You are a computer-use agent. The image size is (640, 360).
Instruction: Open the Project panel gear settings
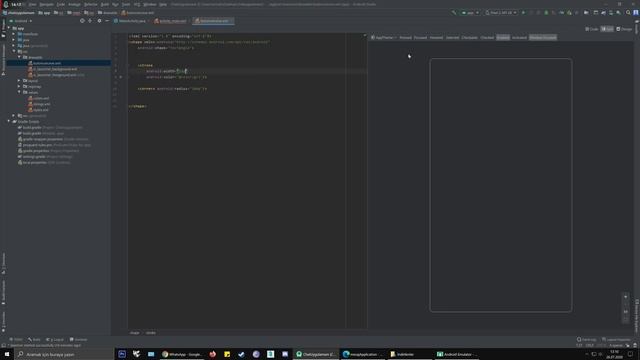click(x=99, y=21)
